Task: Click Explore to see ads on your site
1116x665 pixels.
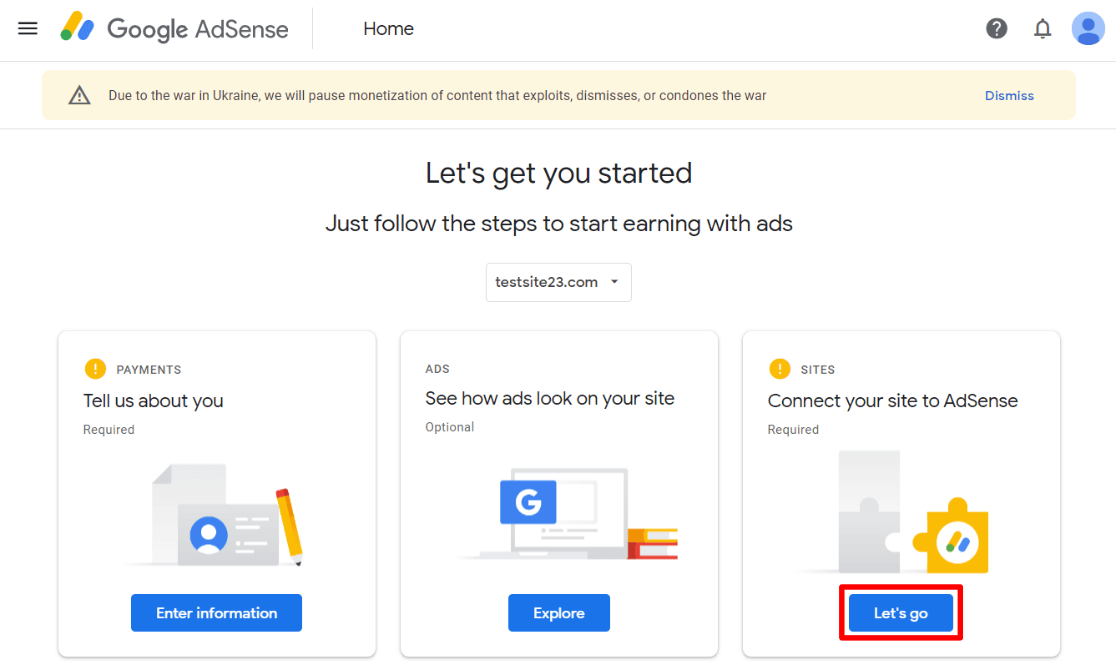Action: pyautogui.click(x=558, y=612)
